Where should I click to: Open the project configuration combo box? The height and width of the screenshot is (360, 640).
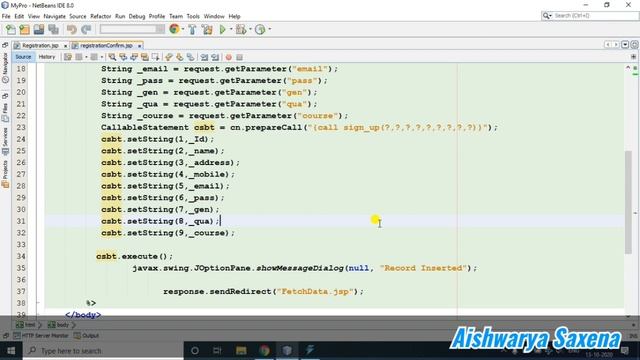point(132,29)
